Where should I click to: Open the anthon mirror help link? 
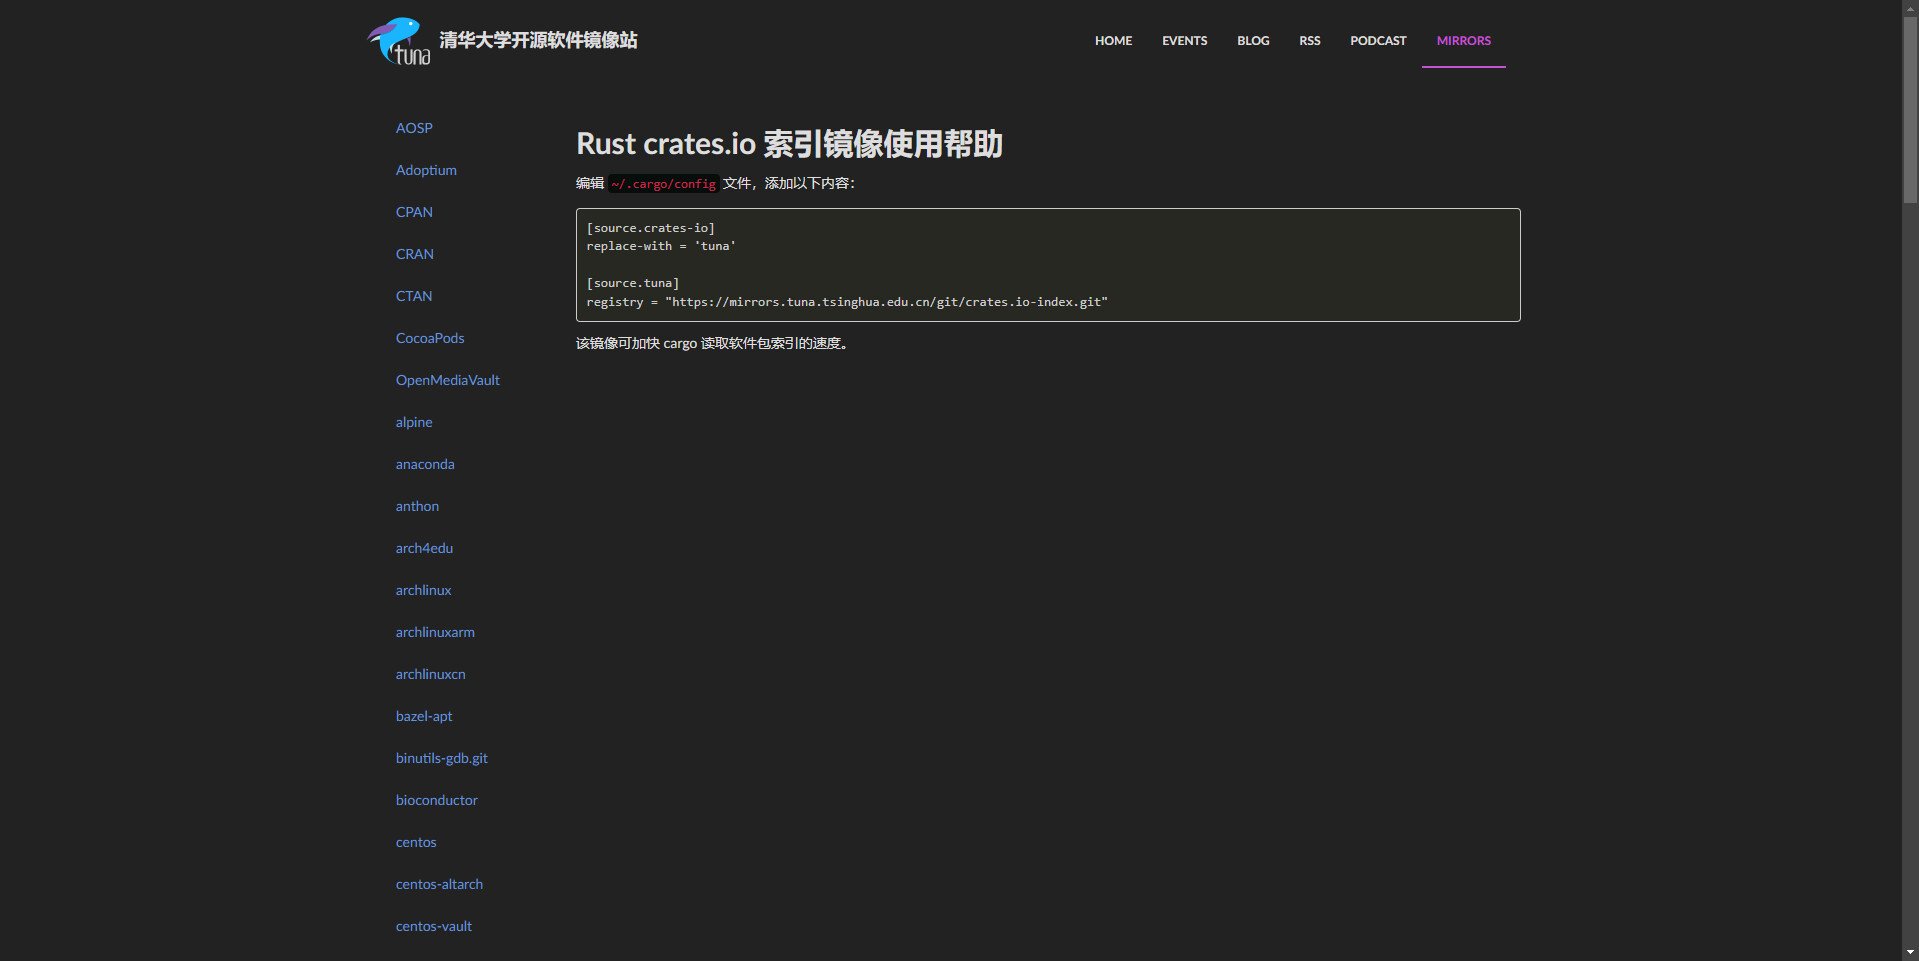pyautogui.click(x=417, y=506)
